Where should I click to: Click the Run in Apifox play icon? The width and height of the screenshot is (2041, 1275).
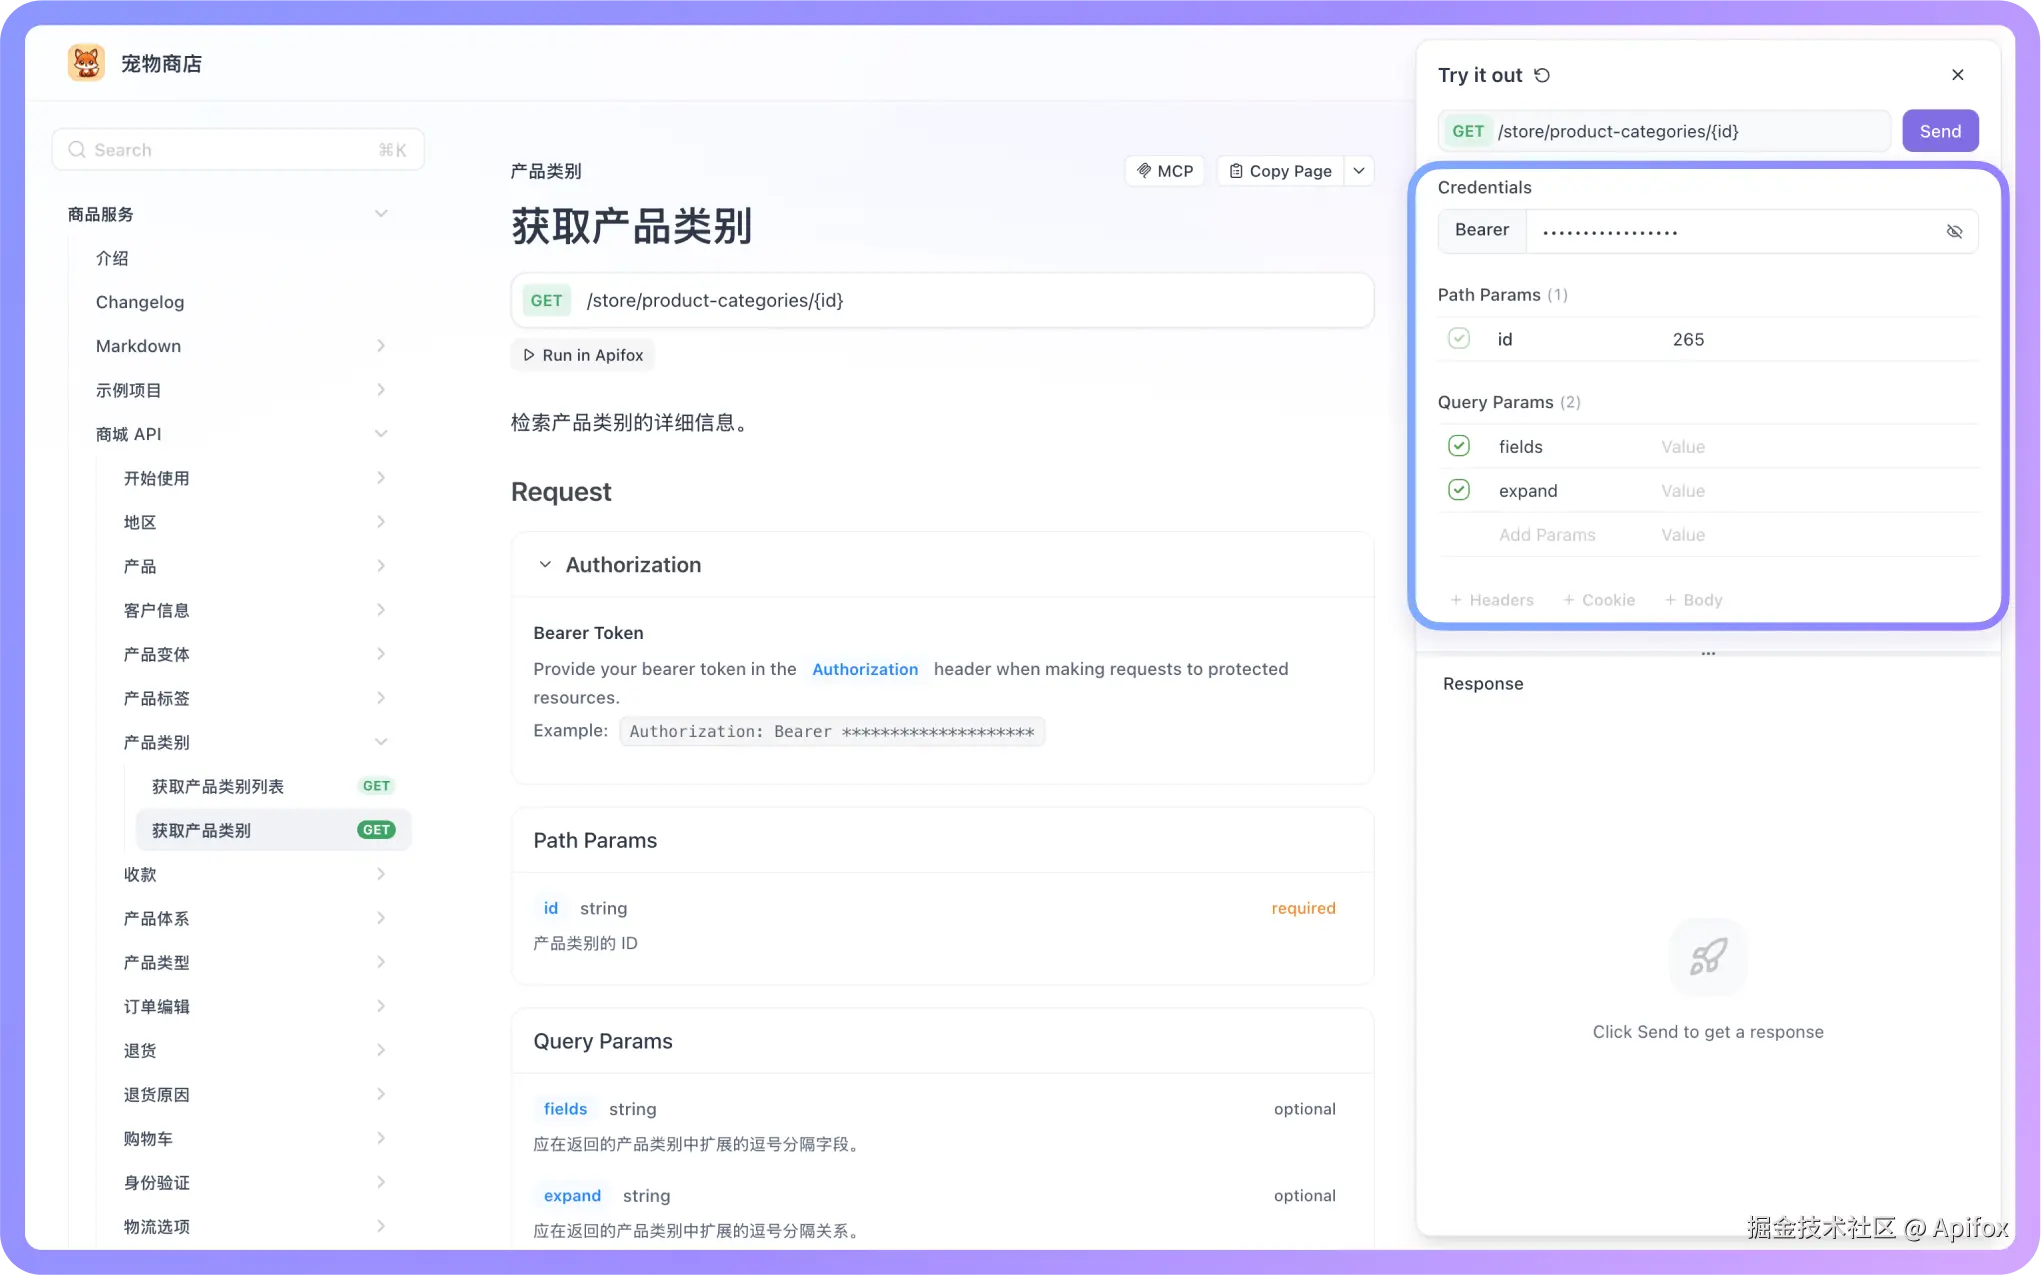point(529,355)
